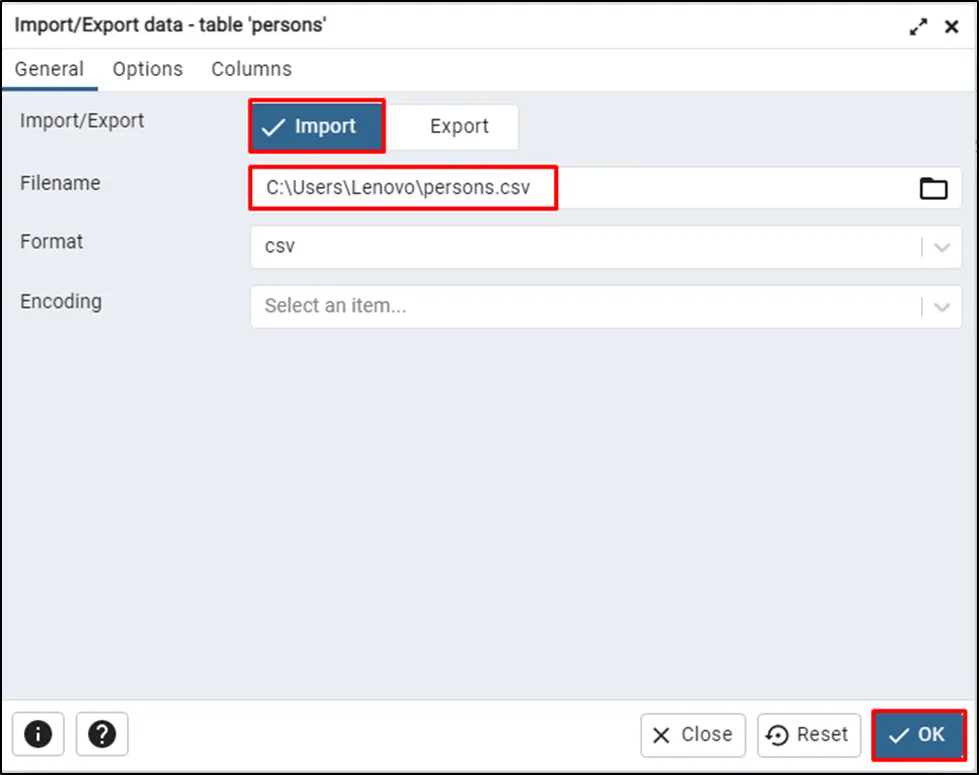The width and height of the screenshot is (979, 775).
Task: Open the info icon button
Action: tap(38, 735)
